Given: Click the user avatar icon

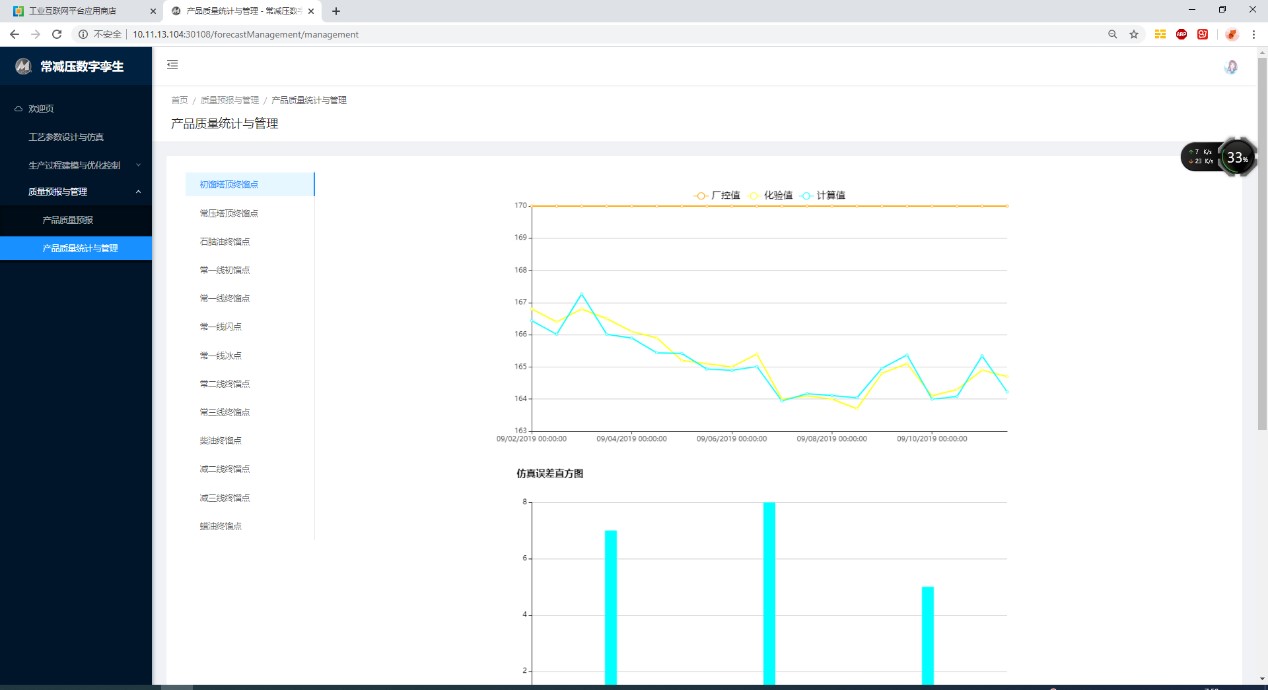Looking at the screenshot, I should click(x=1231, y=67).
